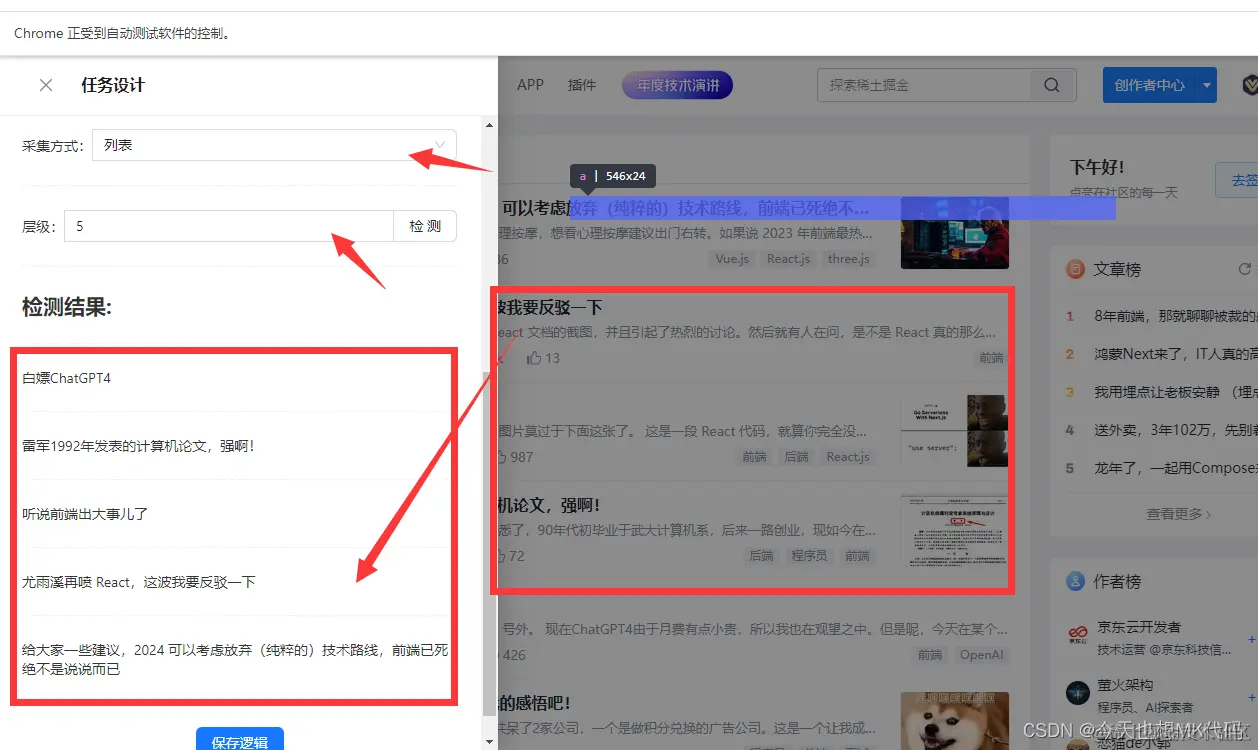Click the search magnifier icon
The height and width of the screenshot is (750, 1258).
[1051, 85]
